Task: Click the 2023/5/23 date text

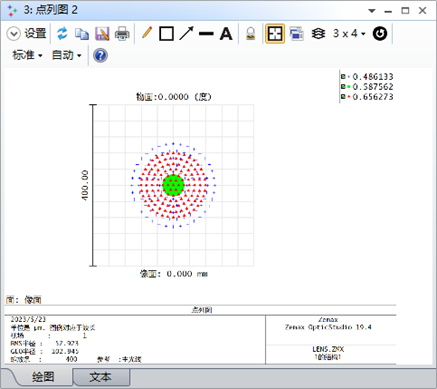Action: [28, 319]
